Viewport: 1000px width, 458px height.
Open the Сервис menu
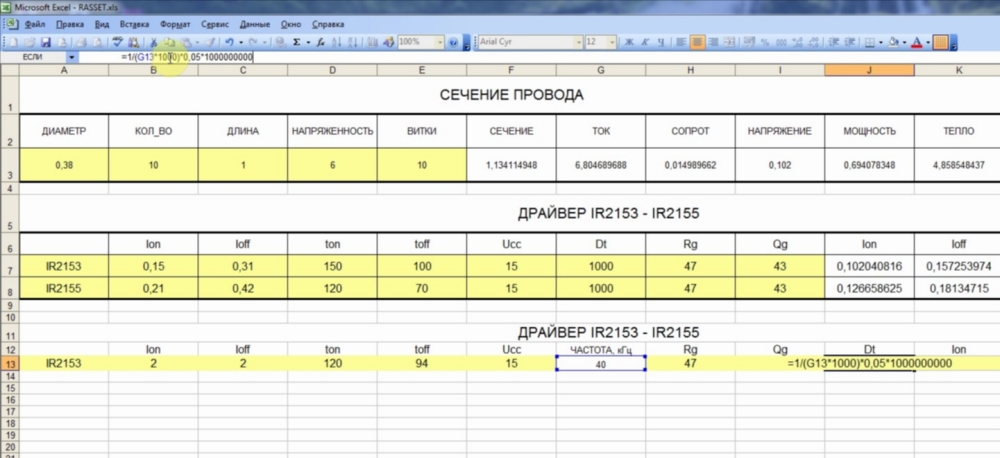point(216,24)
